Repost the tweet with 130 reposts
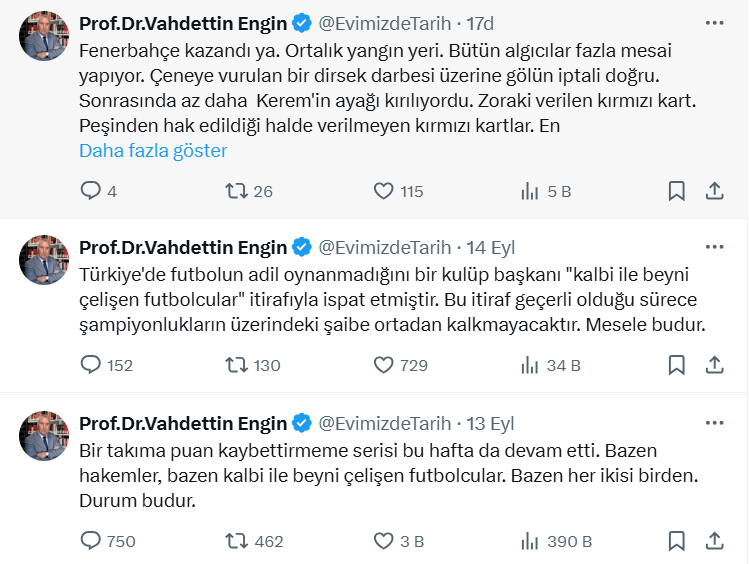 pyautogui.click(x=237, y=365)
